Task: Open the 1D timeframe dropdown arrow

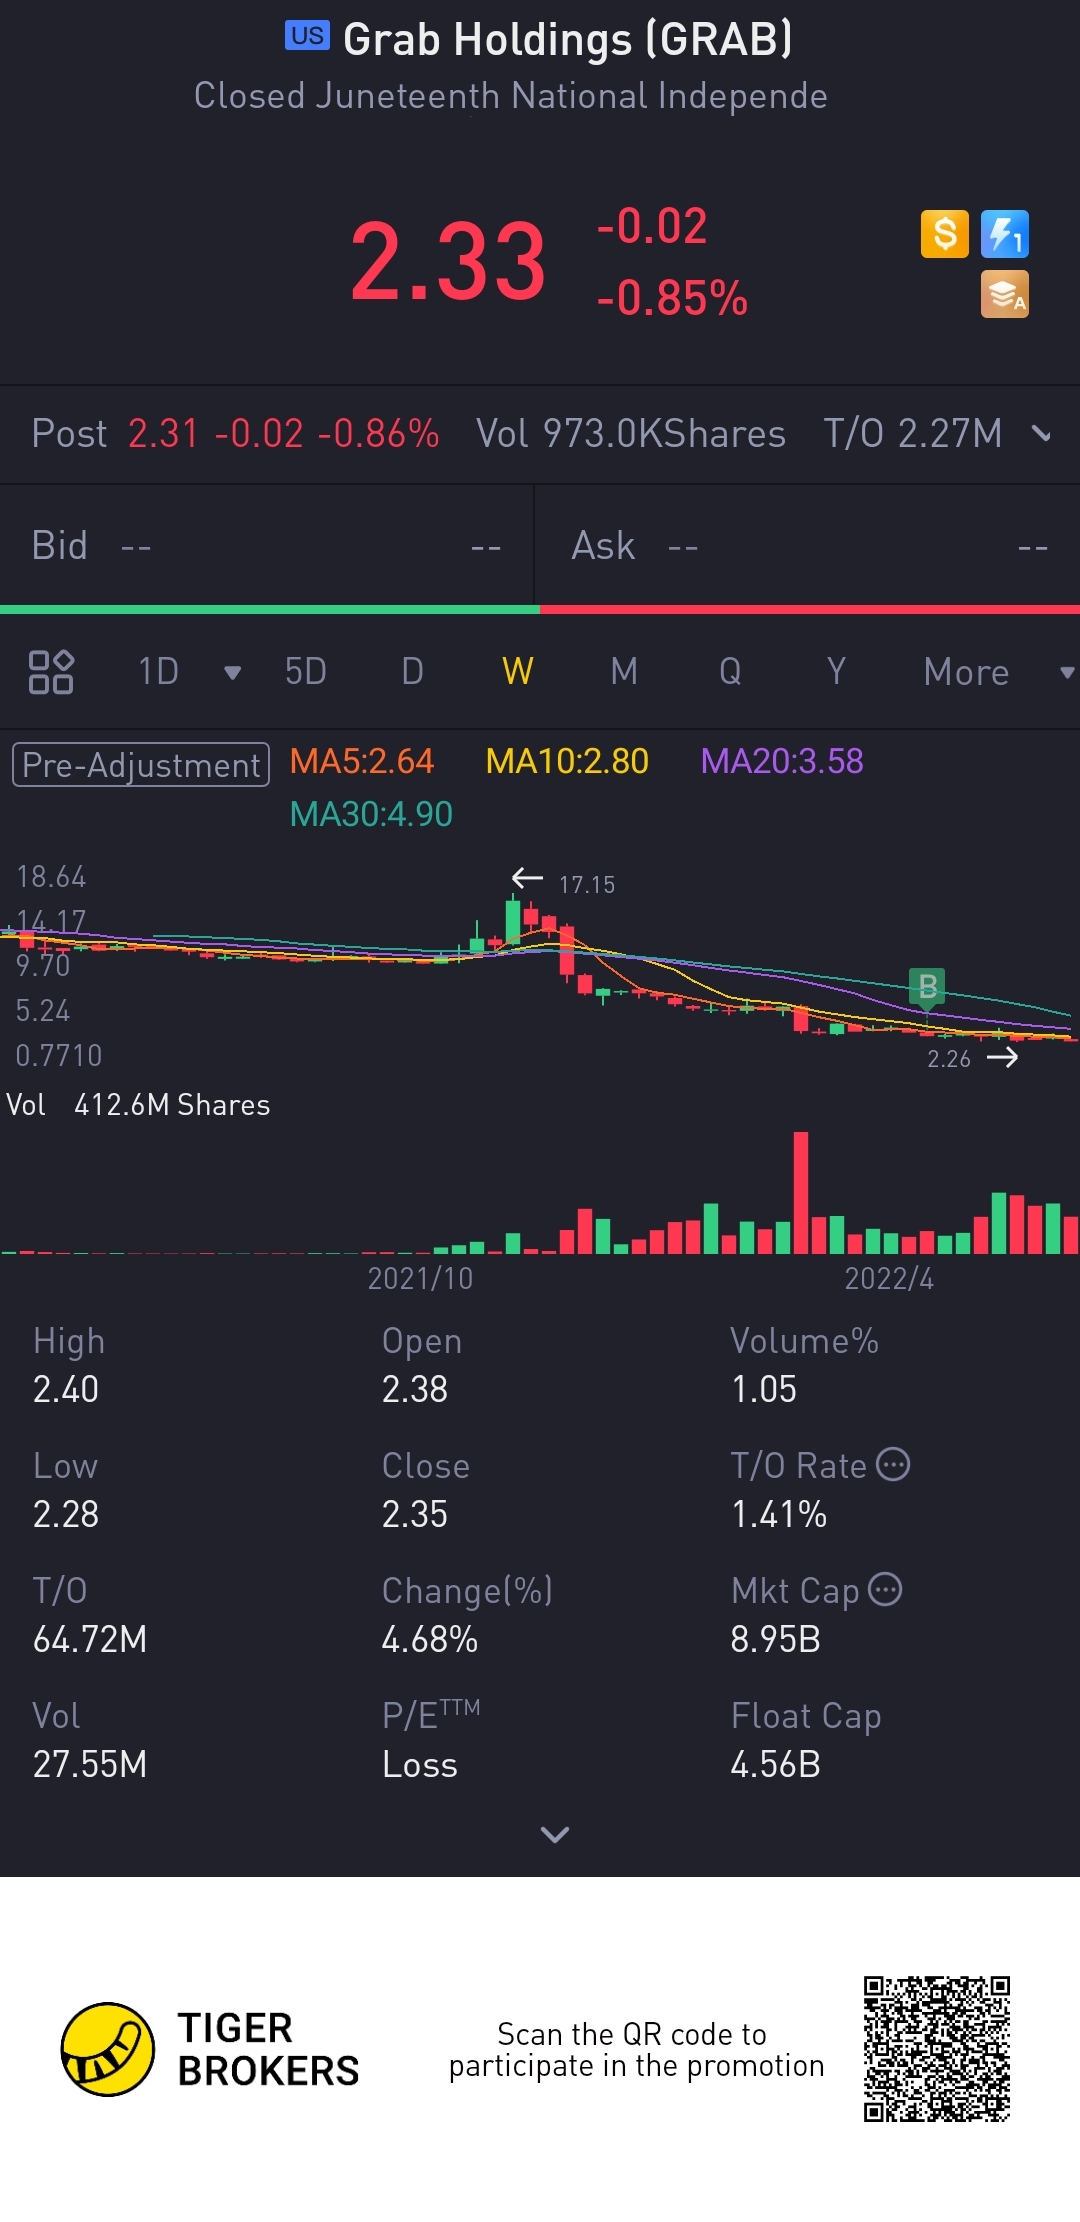Action: pos(232,672)
